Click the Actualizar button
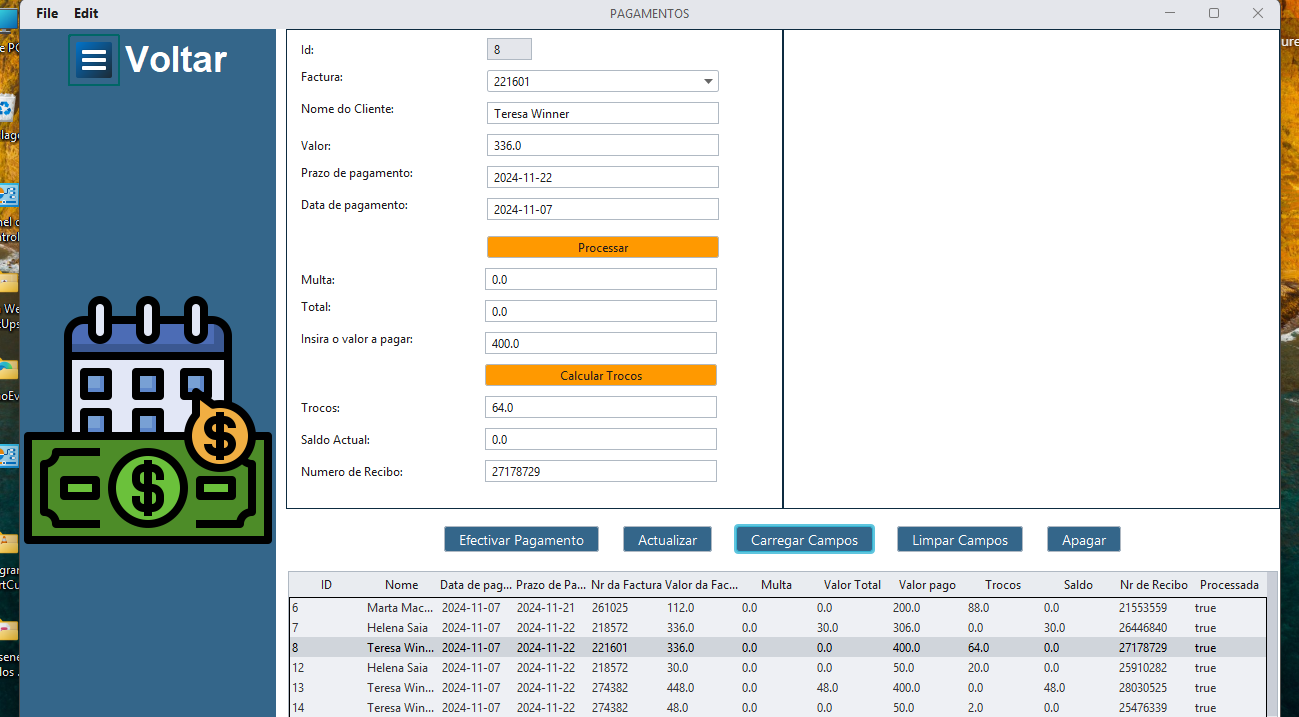This screenshot has width=1299, height=717. (x=667, y=540)
